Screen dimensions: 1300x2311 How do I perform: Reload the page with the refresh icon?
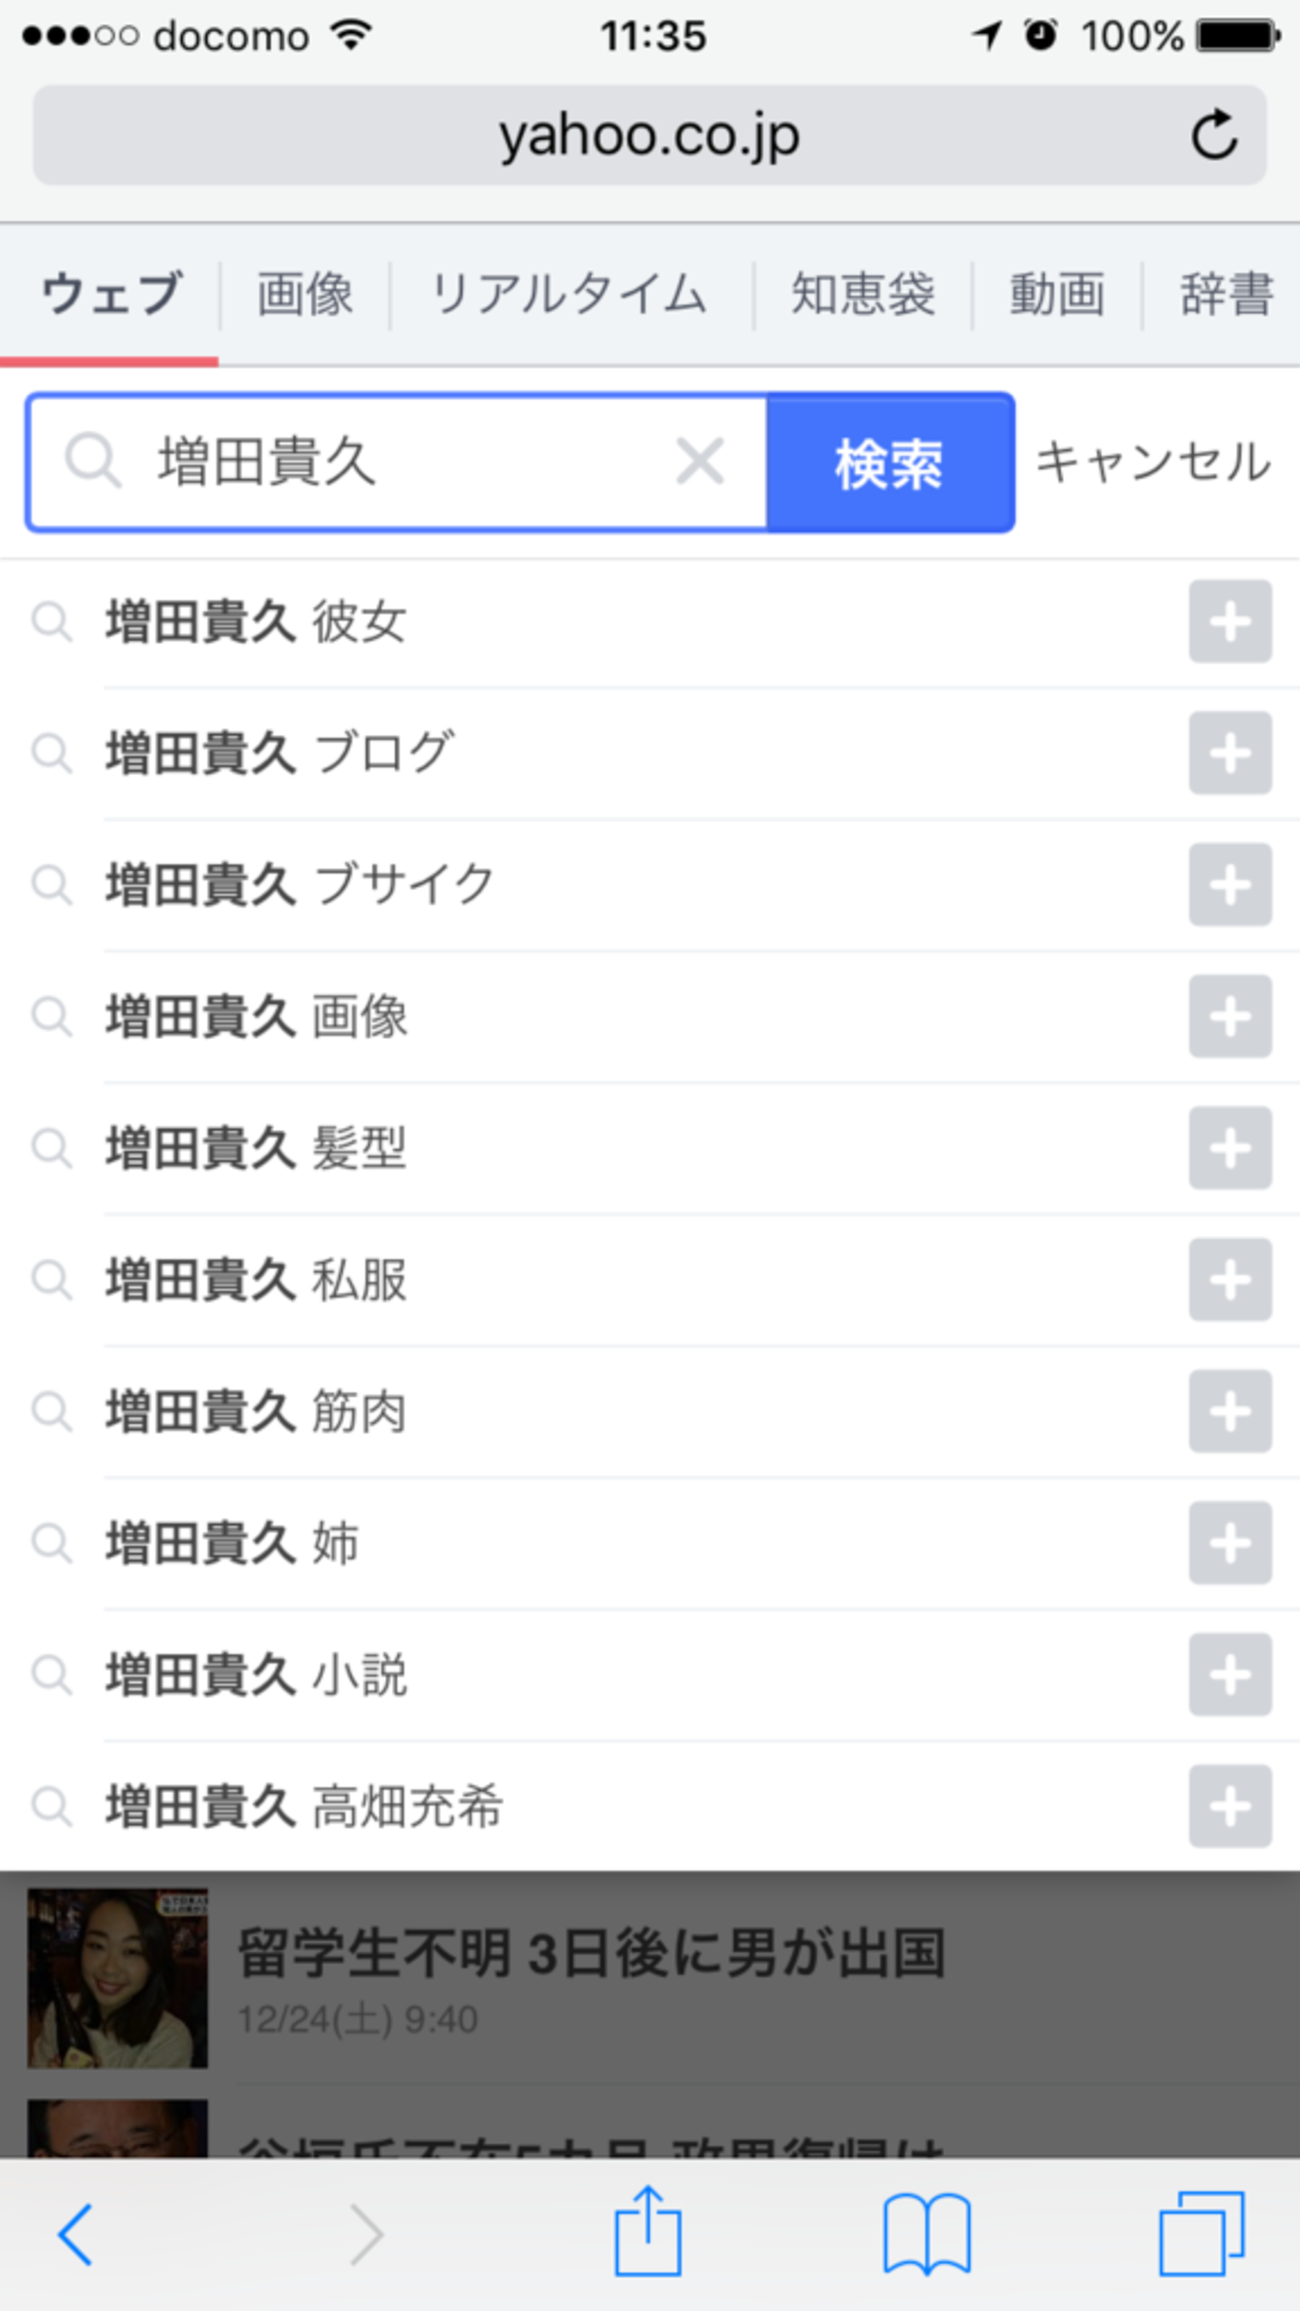tap(1214, 135)
